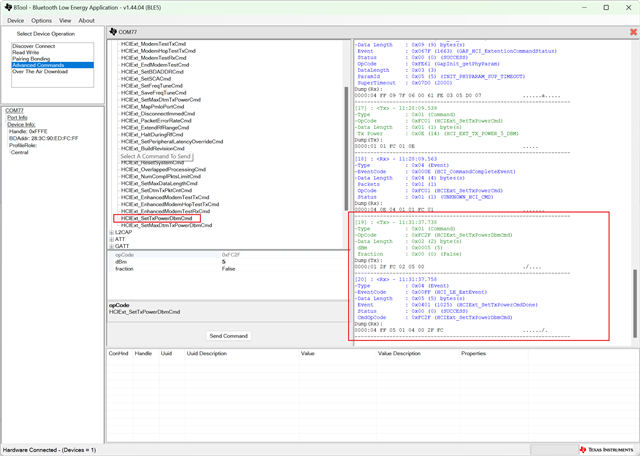Edit the dBm parameter value field
Viewport: 640px width, 456px height.
click(285, 262)
